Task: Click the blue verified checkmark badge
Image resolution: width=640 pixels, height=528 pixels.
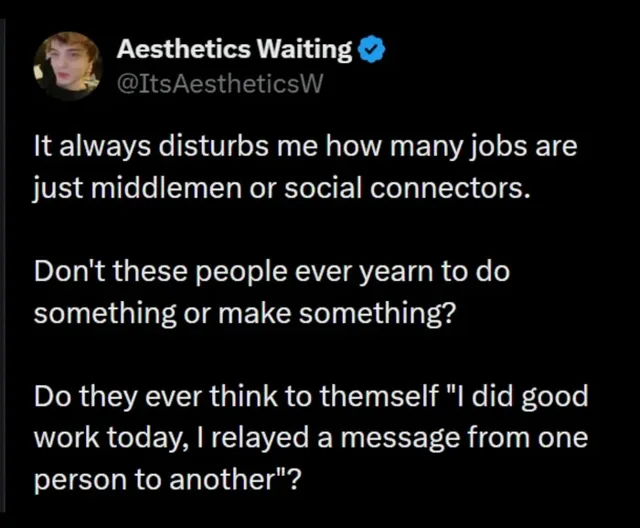Action: [x=371, y=49]
